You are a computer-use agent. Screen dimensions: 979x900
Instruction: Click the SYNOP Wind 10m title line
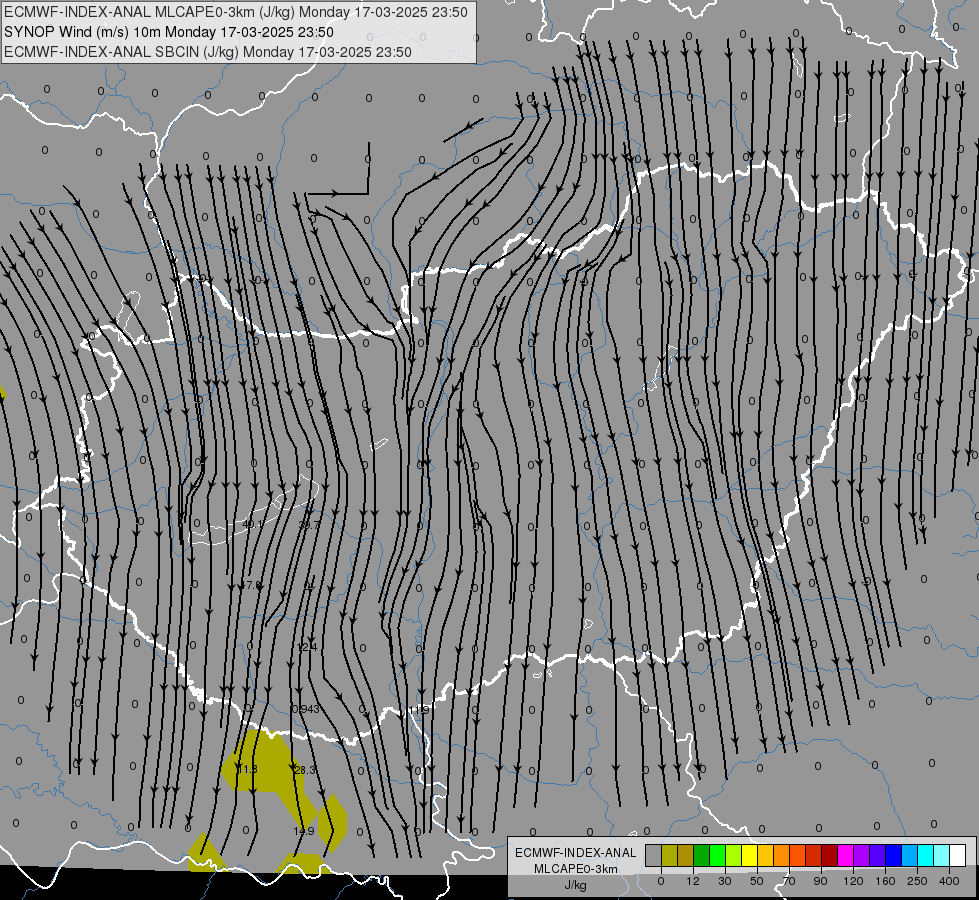[169, 32]
